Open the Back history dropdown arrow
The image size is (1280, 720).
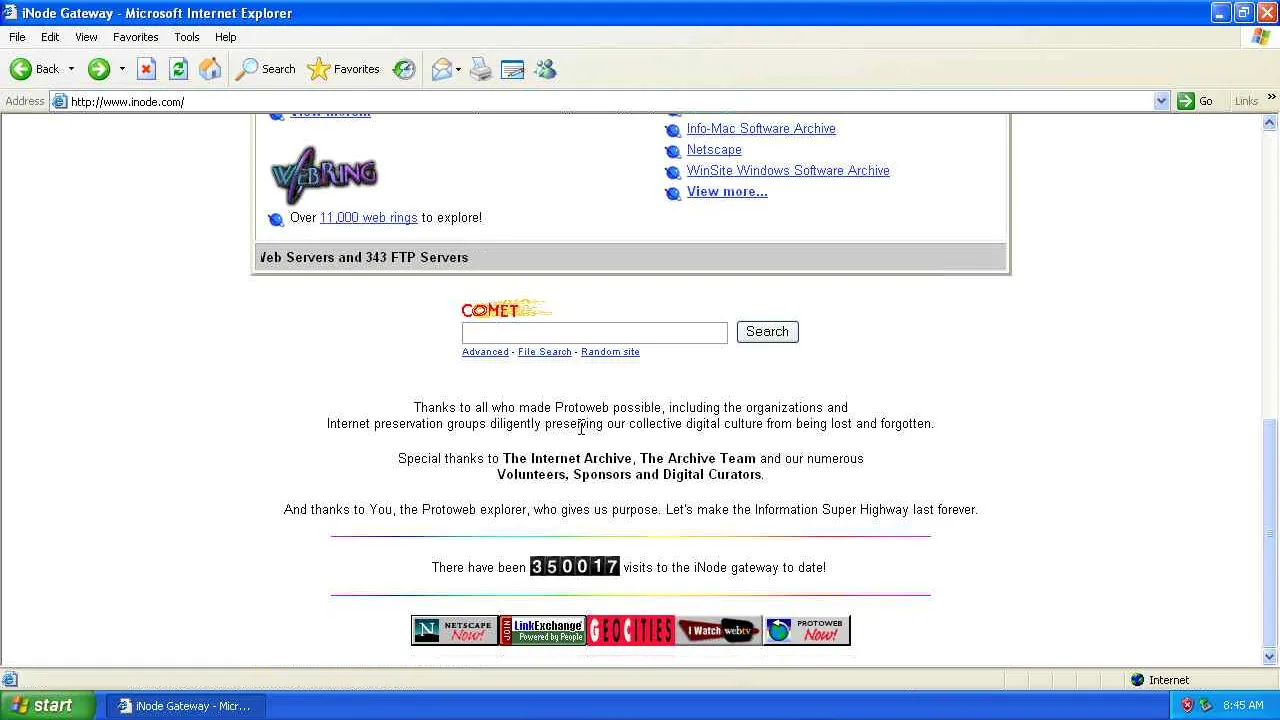point(71,69)
